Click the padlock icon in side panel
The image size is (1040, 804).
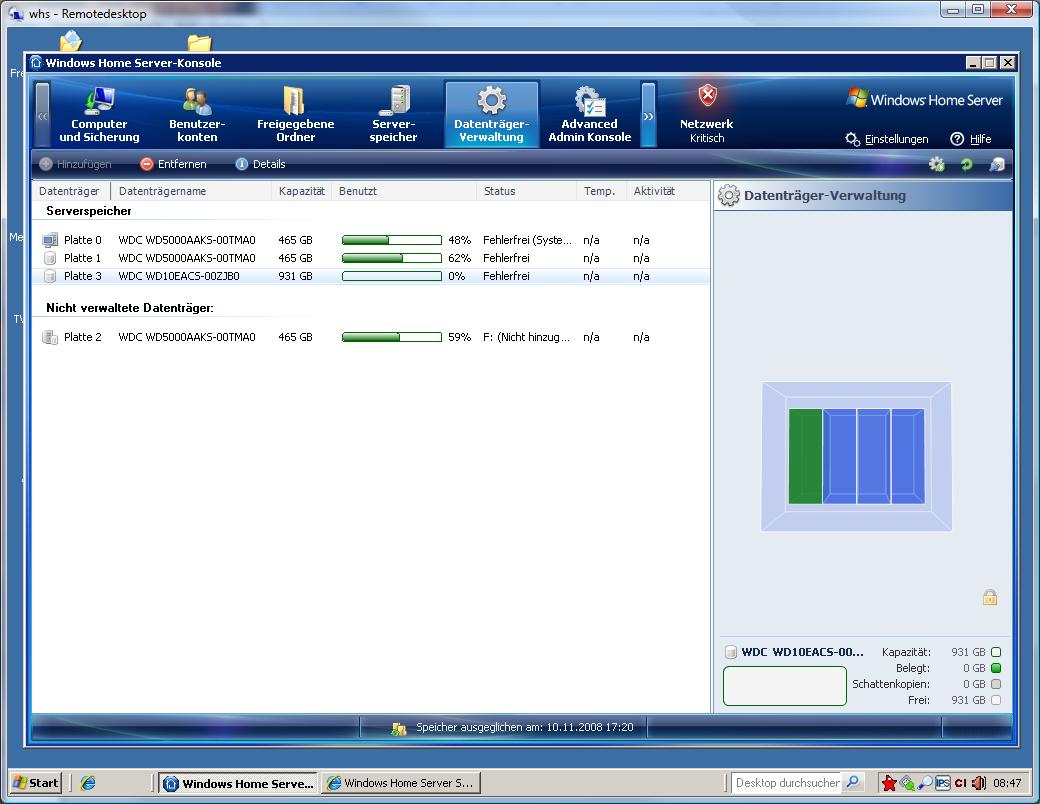pos(990,597)
